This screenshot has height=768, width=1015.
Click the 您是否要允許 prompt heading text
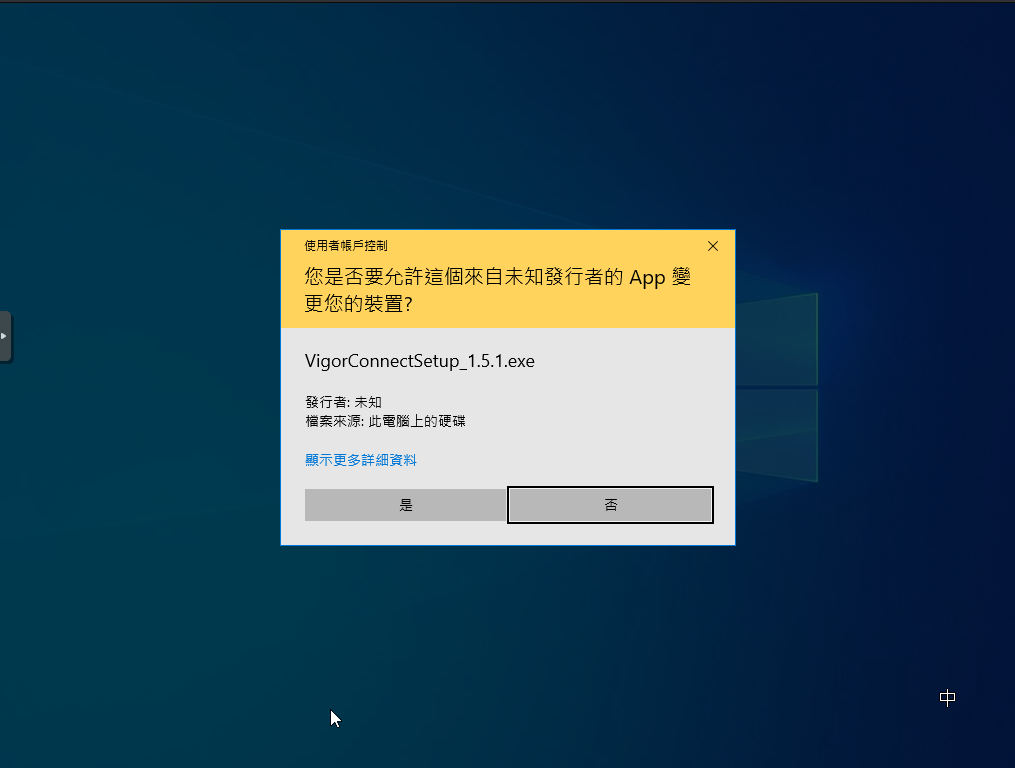400,278
